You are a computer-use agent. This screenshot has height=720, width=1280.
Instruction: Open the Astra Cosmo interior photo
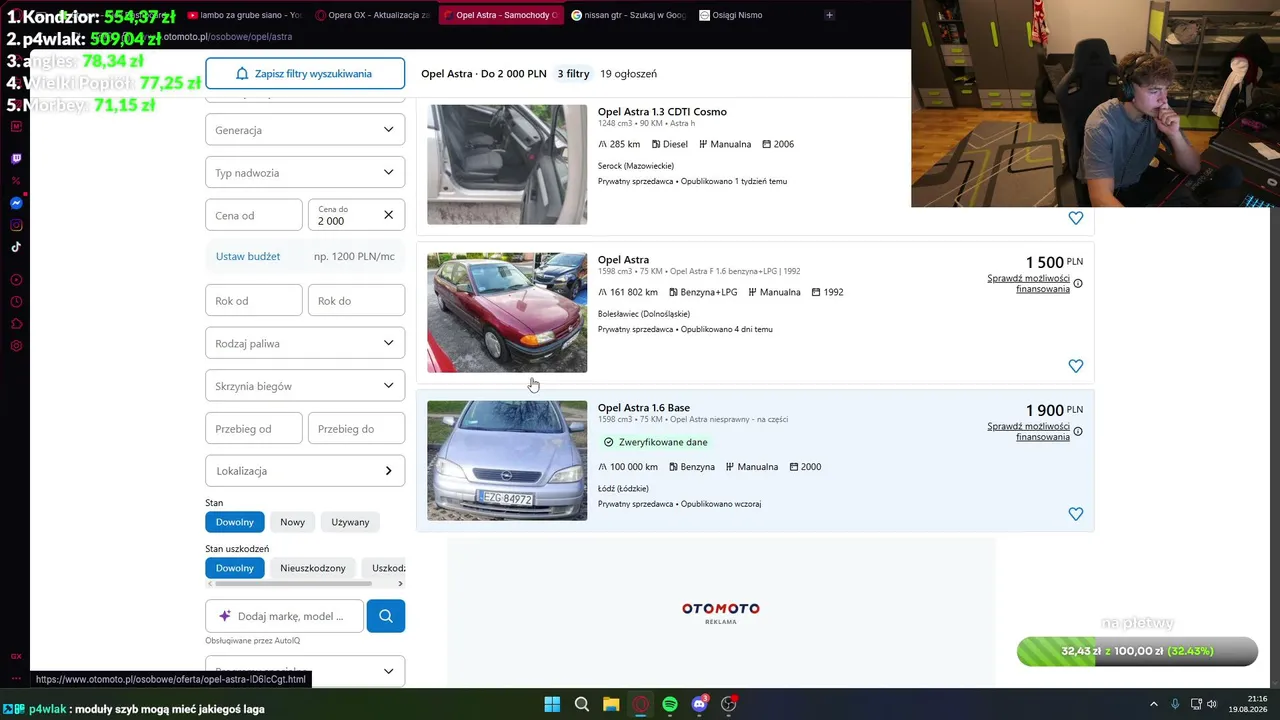(x=507, y=165)
